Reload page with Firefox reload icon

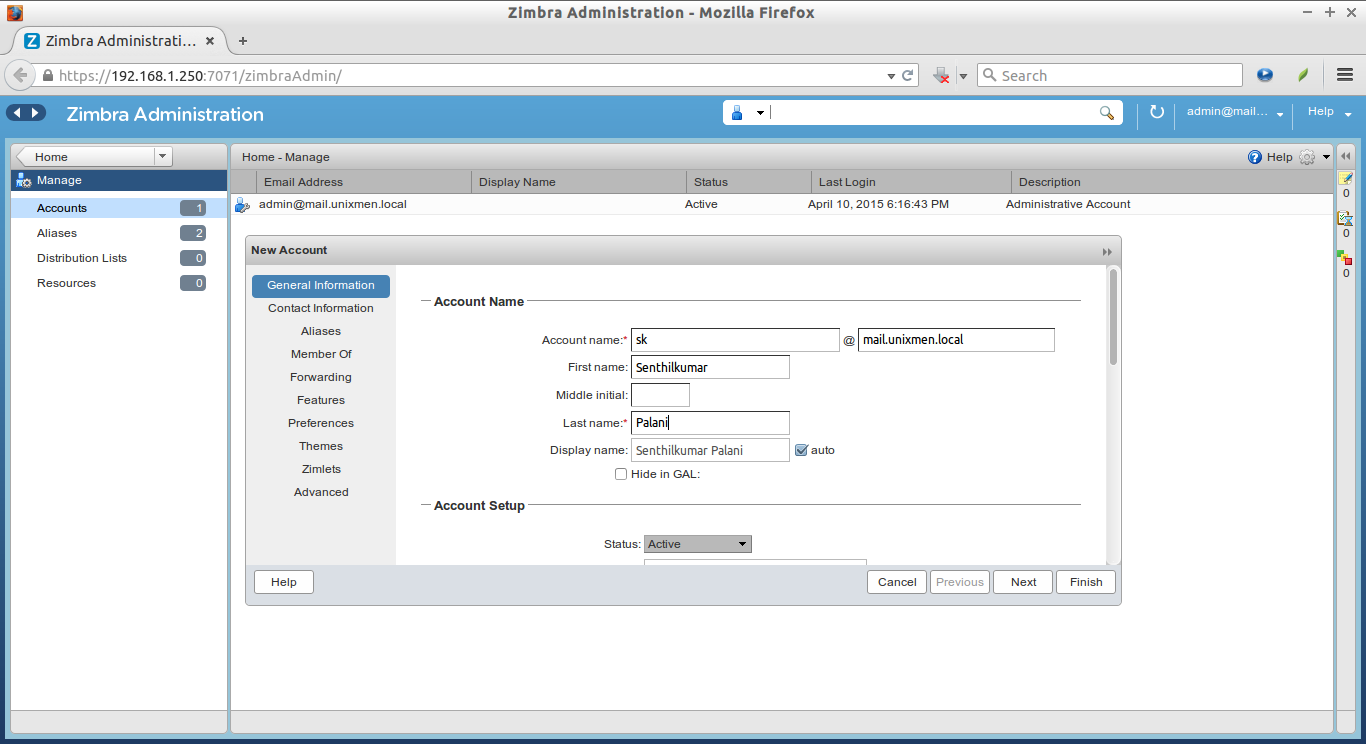pos(908,76)
